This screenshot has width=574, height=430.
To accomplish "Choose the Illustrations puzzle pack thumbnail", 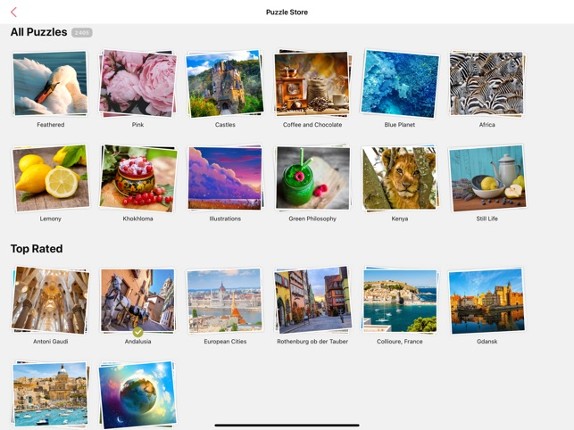I will tap(225, 178).
